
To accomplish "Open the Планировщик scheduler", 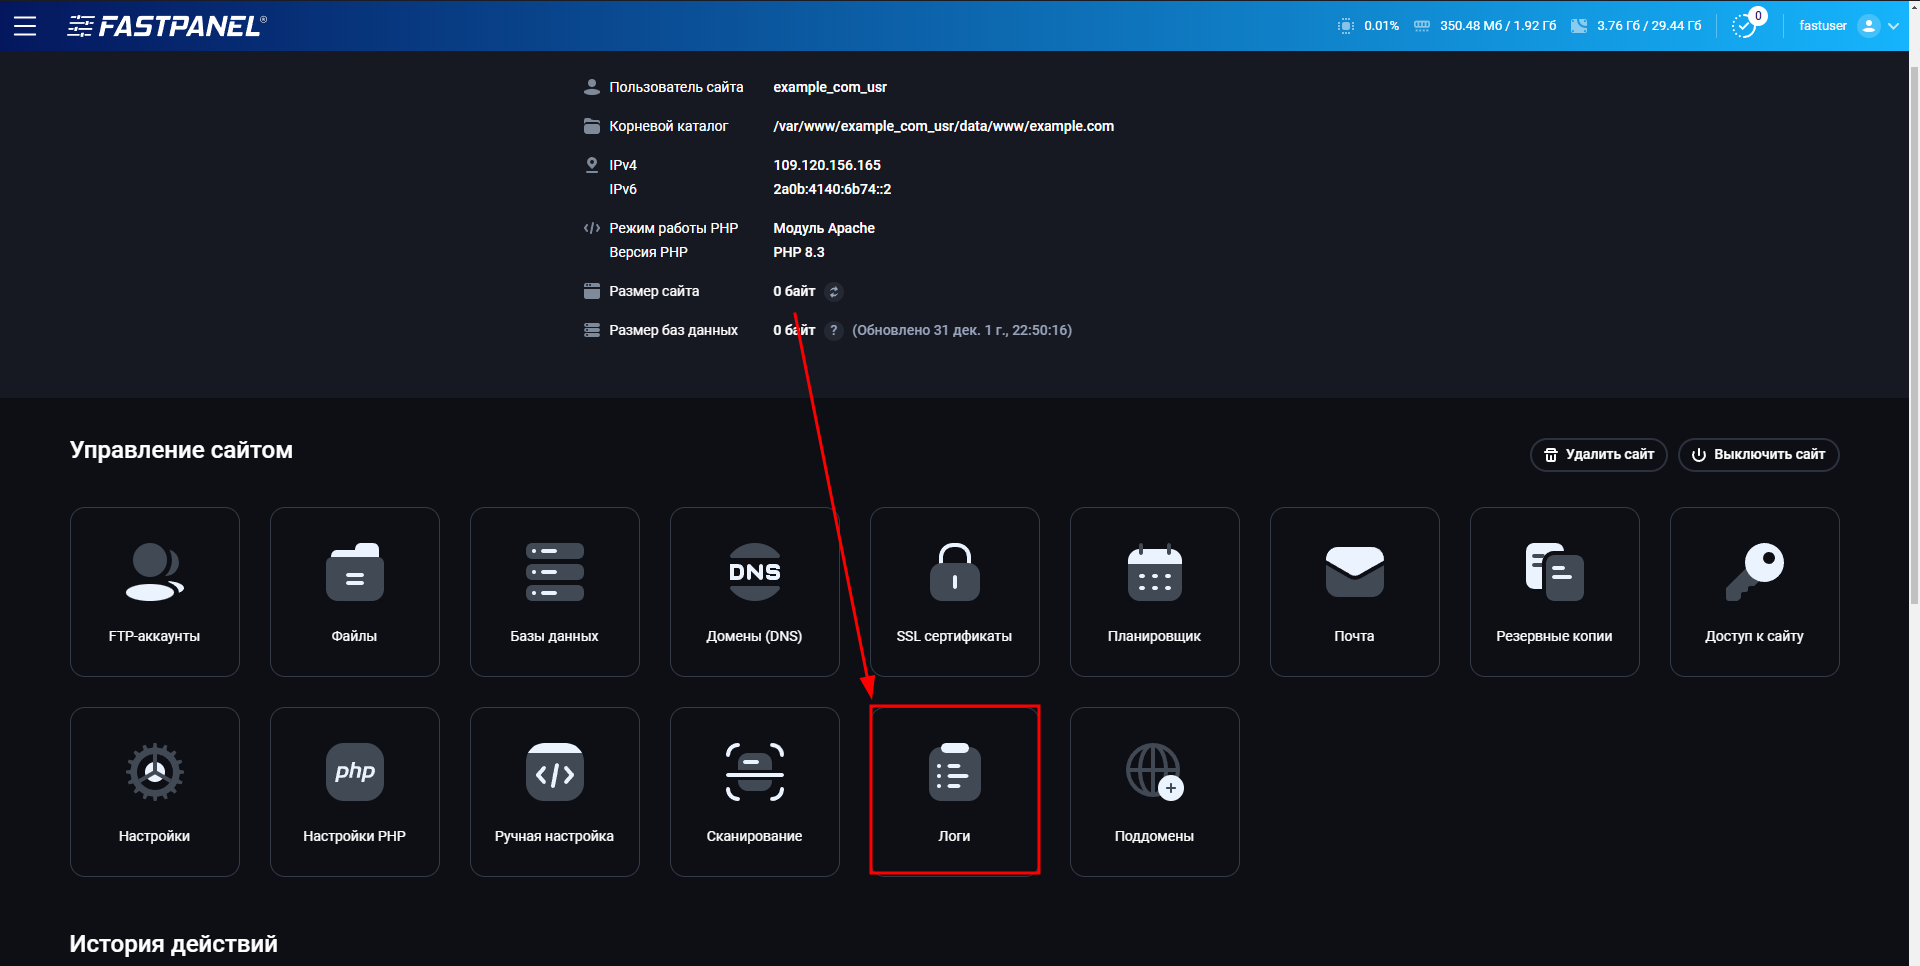I will tap(1154, 592).
